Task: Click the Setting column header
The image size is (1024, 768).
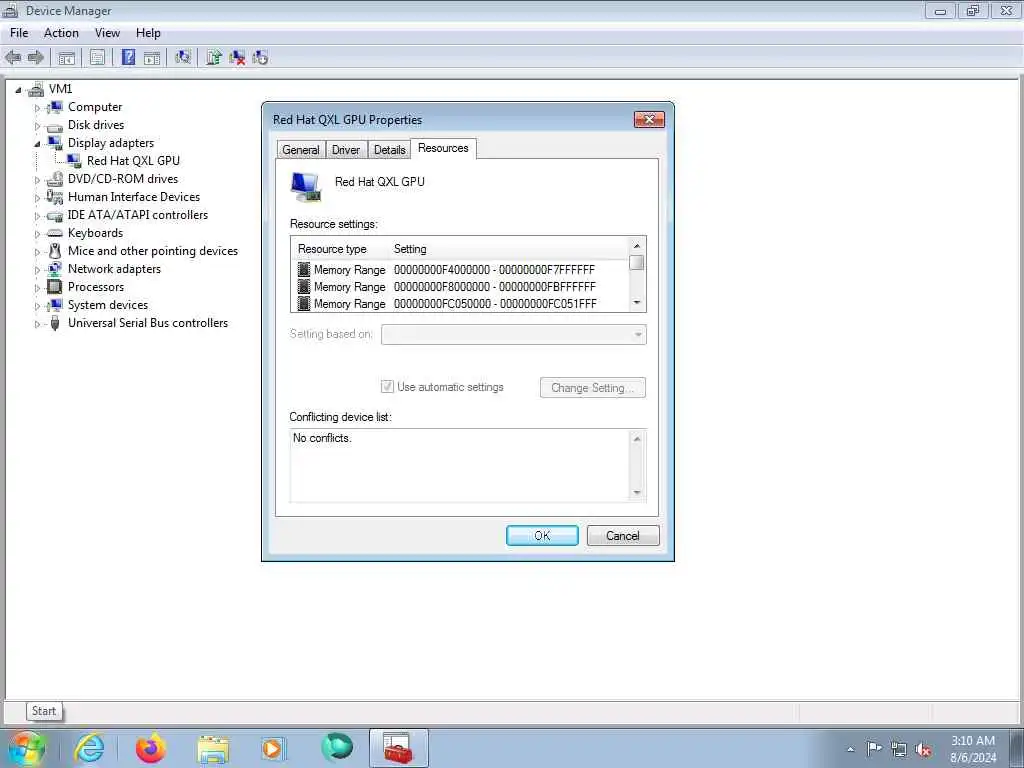Action: pos(410,249)
